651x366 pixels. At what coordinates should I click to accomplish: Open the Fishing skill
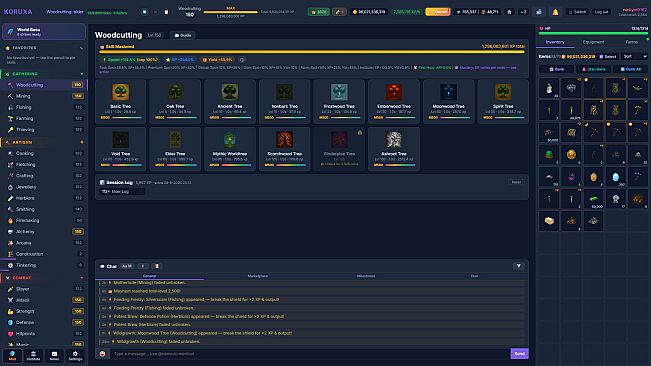[44, 107]
